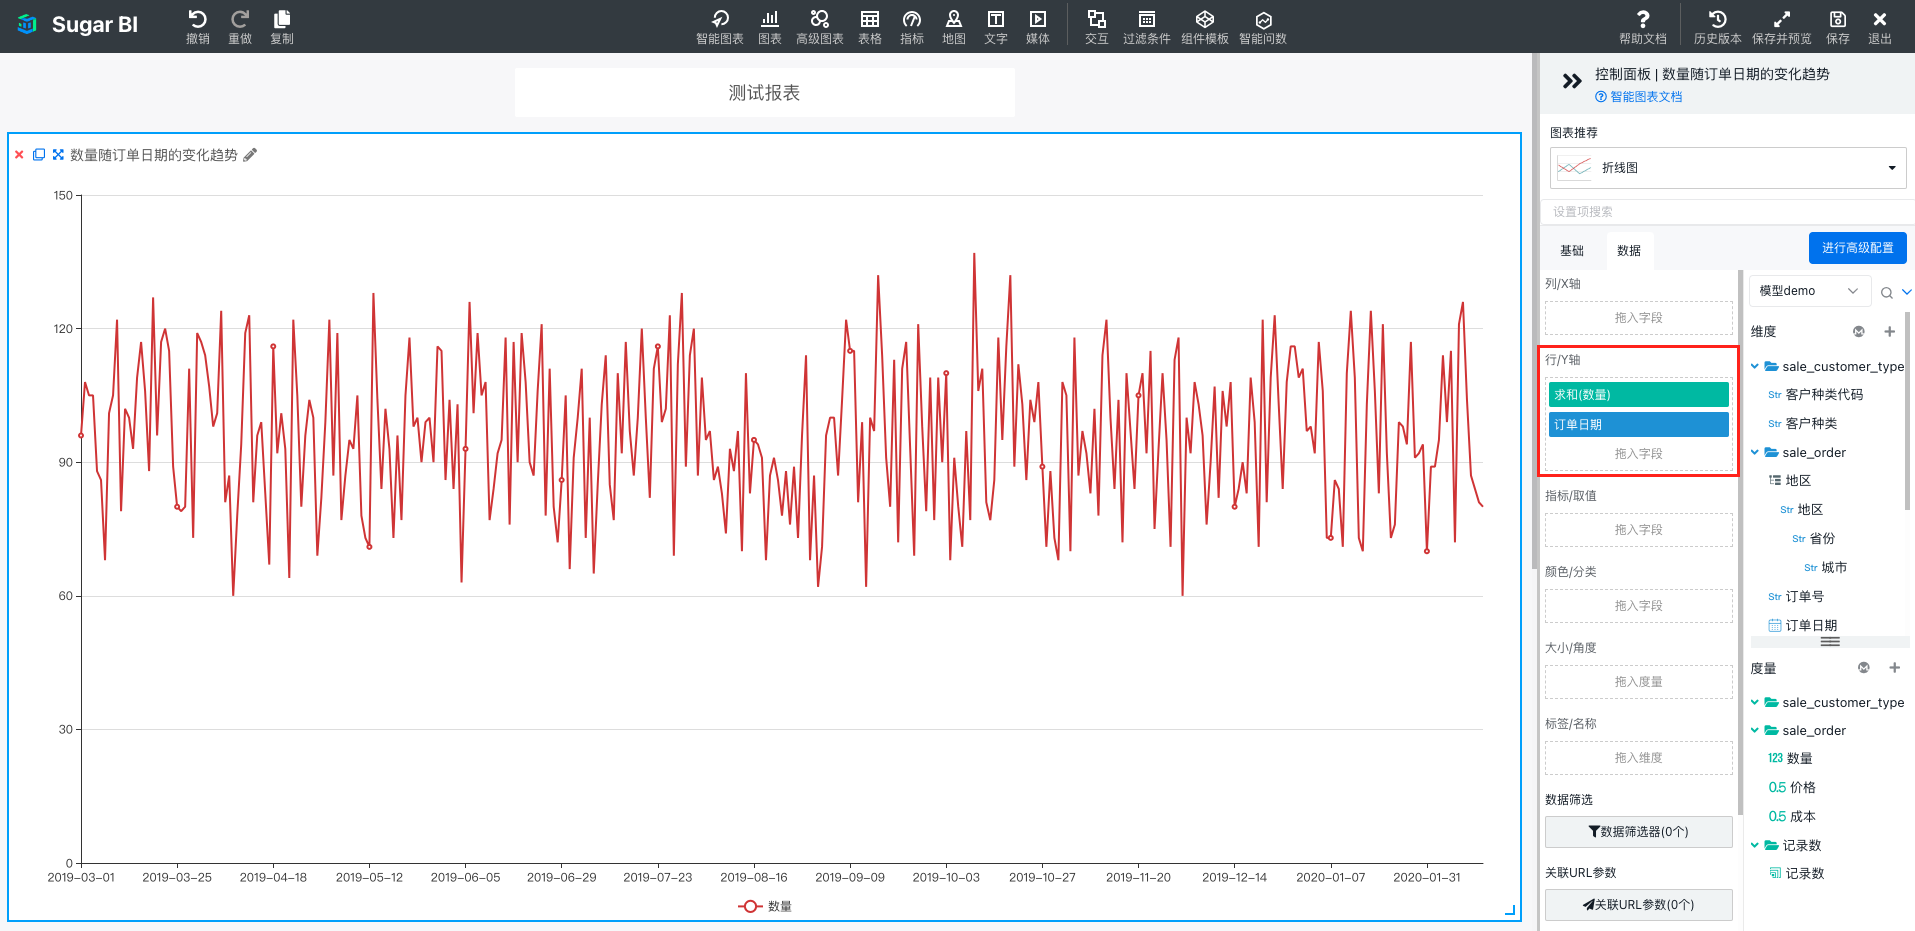This screenshot has height=931, width=1915.
Task: Open the 媒体 media tool
Action: pos(1038,26)
